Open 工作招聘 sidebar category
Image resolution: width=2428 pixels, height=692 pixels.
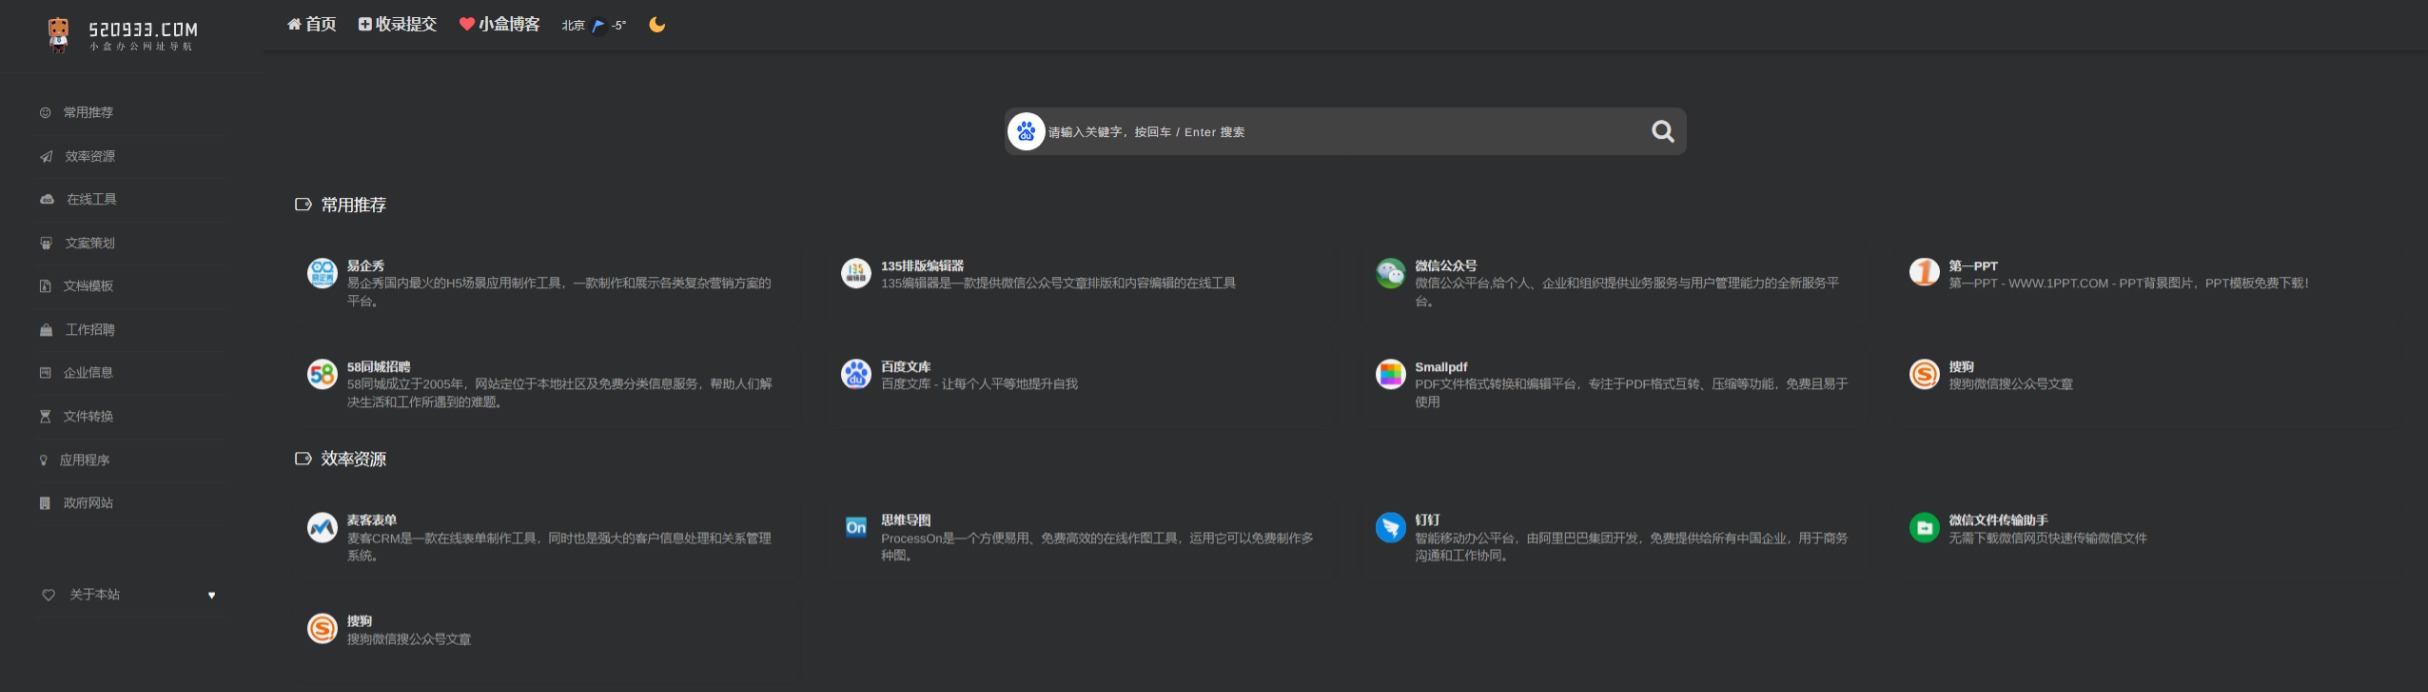coord(90,329)
